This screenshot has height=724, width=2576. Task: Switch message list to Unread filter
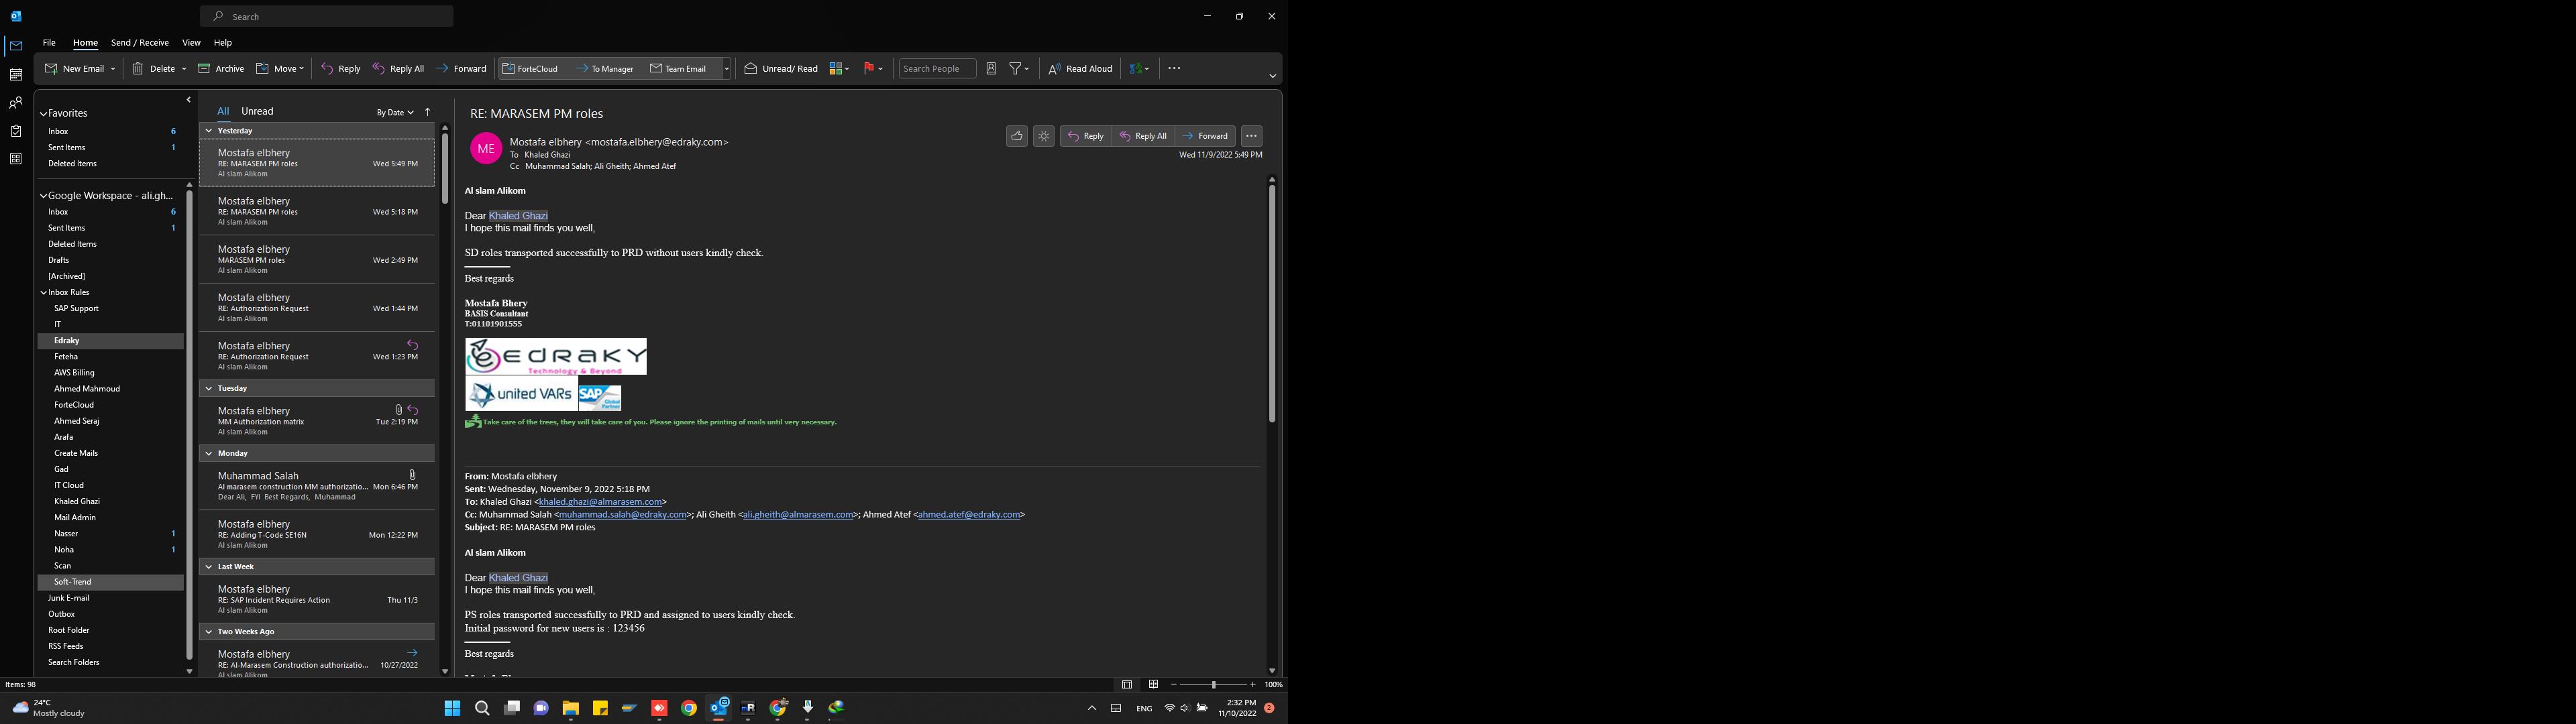coord(257,112)
